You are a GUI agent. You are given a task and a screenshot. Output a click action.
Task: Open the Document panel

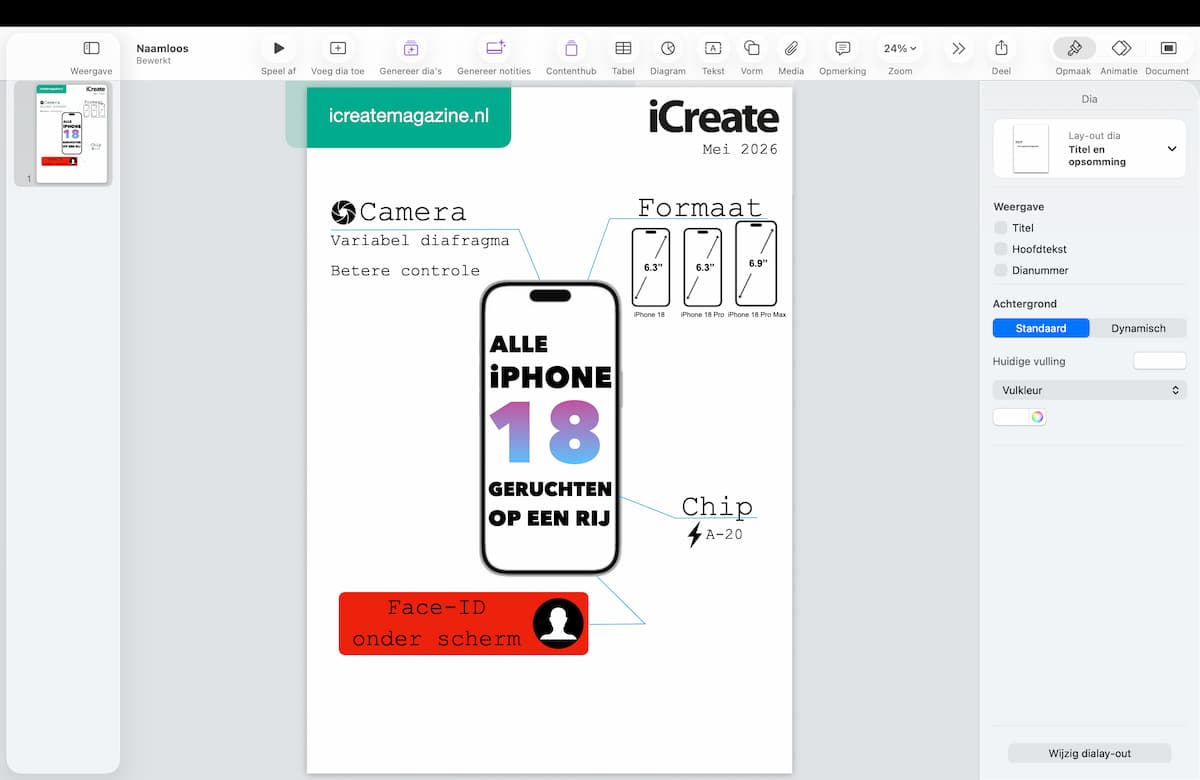(x=1168, y=48)
